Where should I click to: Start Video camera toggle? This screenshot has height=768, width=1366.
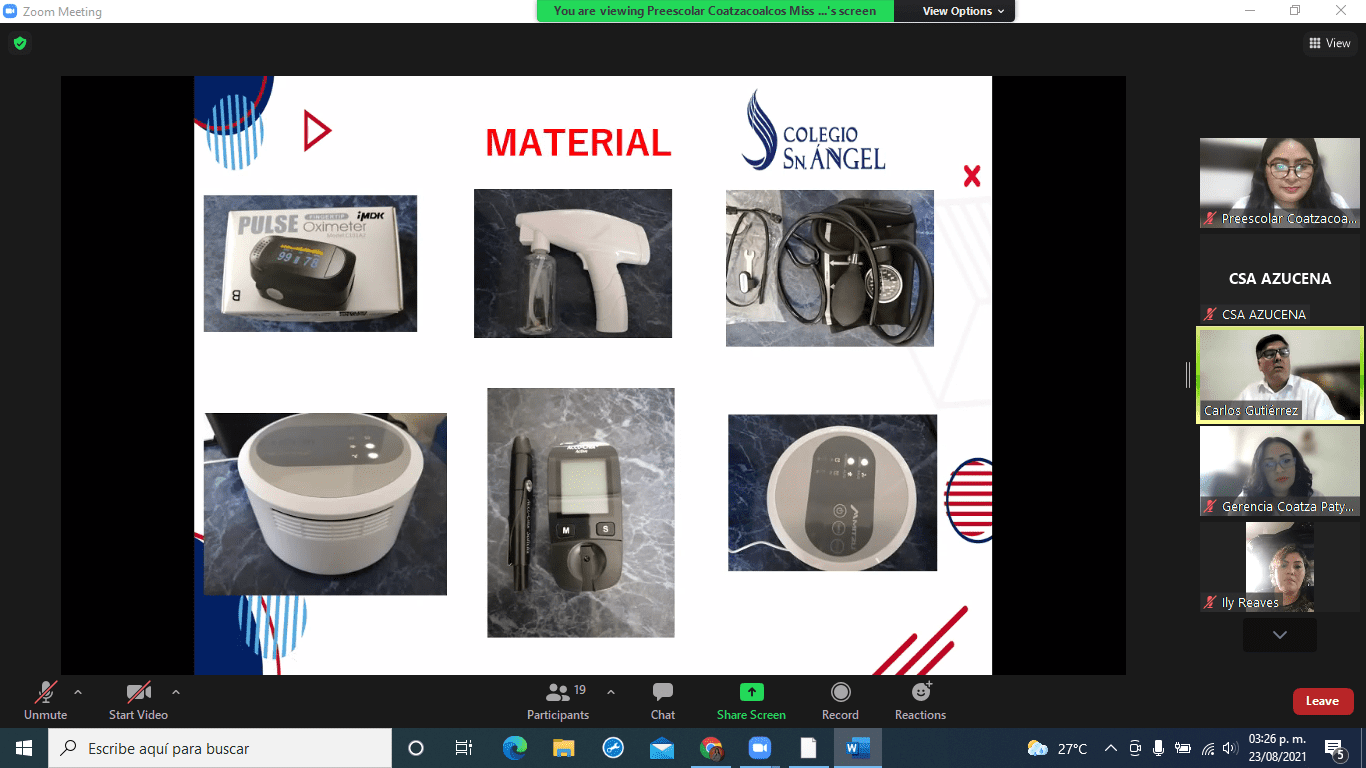(138, 700)
